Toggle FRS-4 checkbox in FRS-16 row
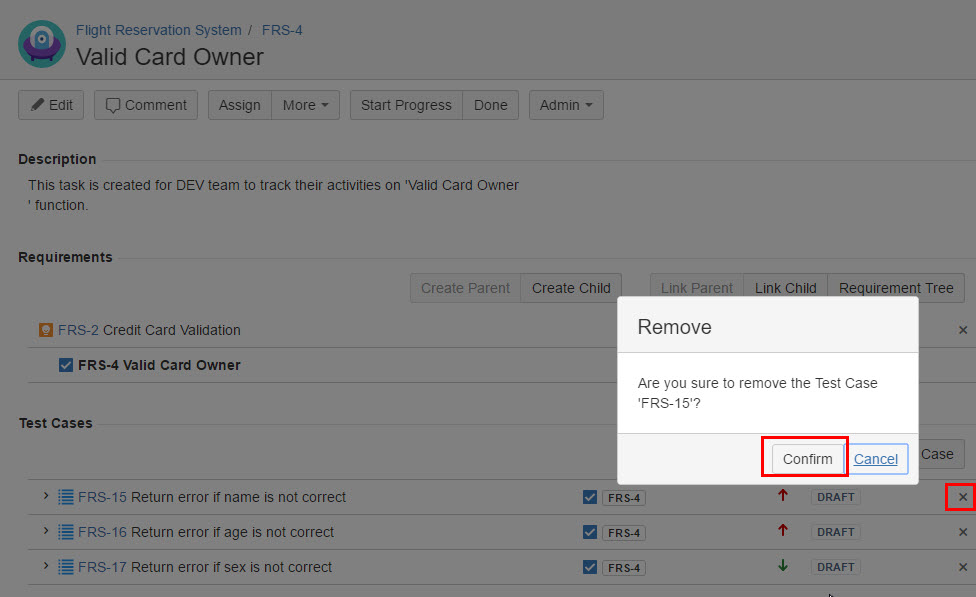976x597 pixels. (x=590, y=532)
